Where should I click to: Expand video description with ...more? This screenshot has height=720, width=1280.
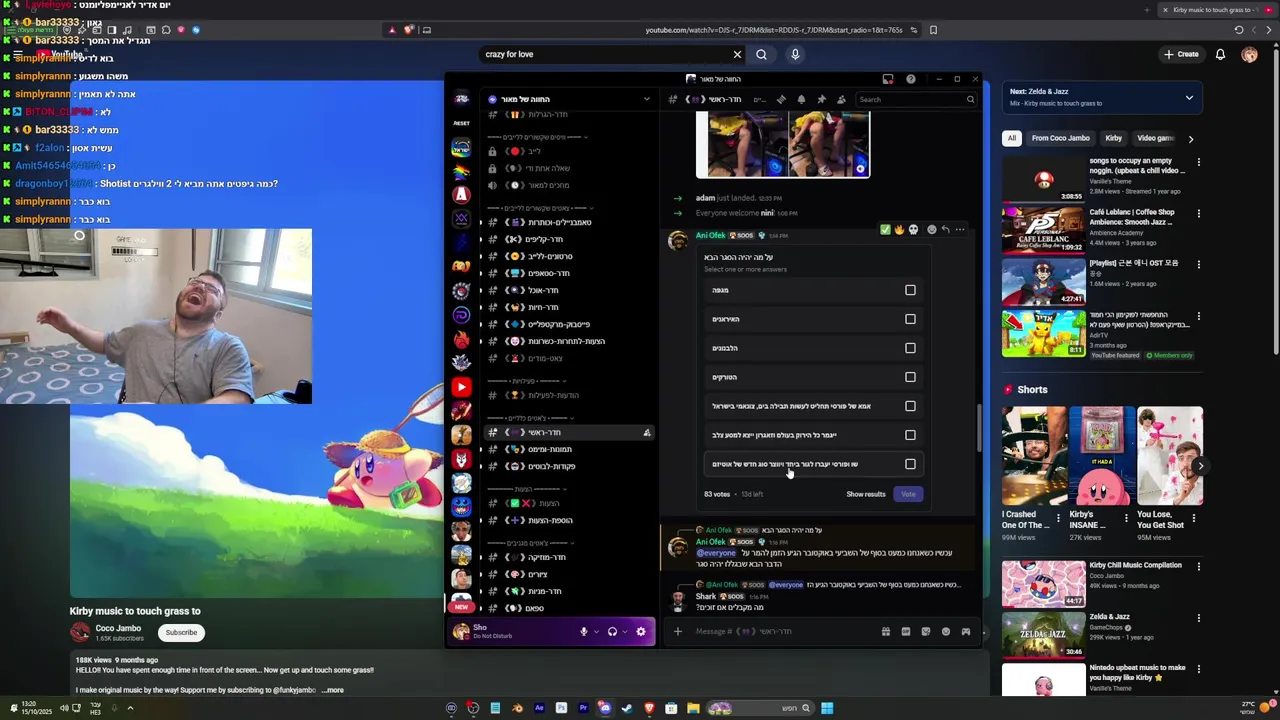[x=332, y=690]
